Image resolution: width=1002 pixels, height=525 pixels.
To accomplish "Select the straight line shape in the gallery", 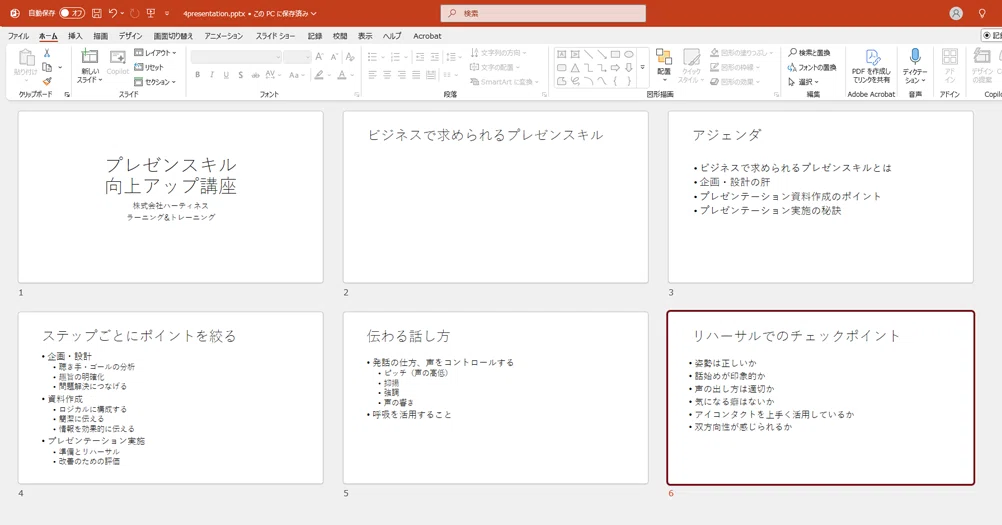I will tap(589, 54).
